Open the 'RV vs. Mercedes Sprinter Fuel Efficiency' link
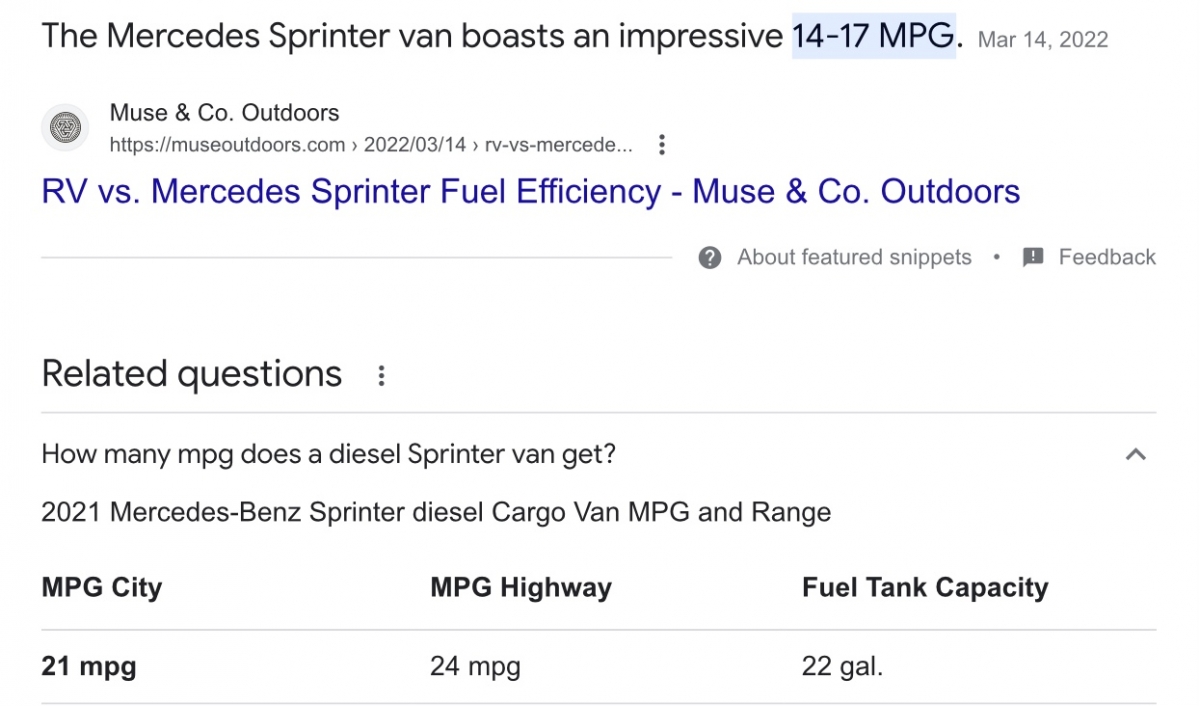This screenshot has height=706, width=1200. [530, 191]
